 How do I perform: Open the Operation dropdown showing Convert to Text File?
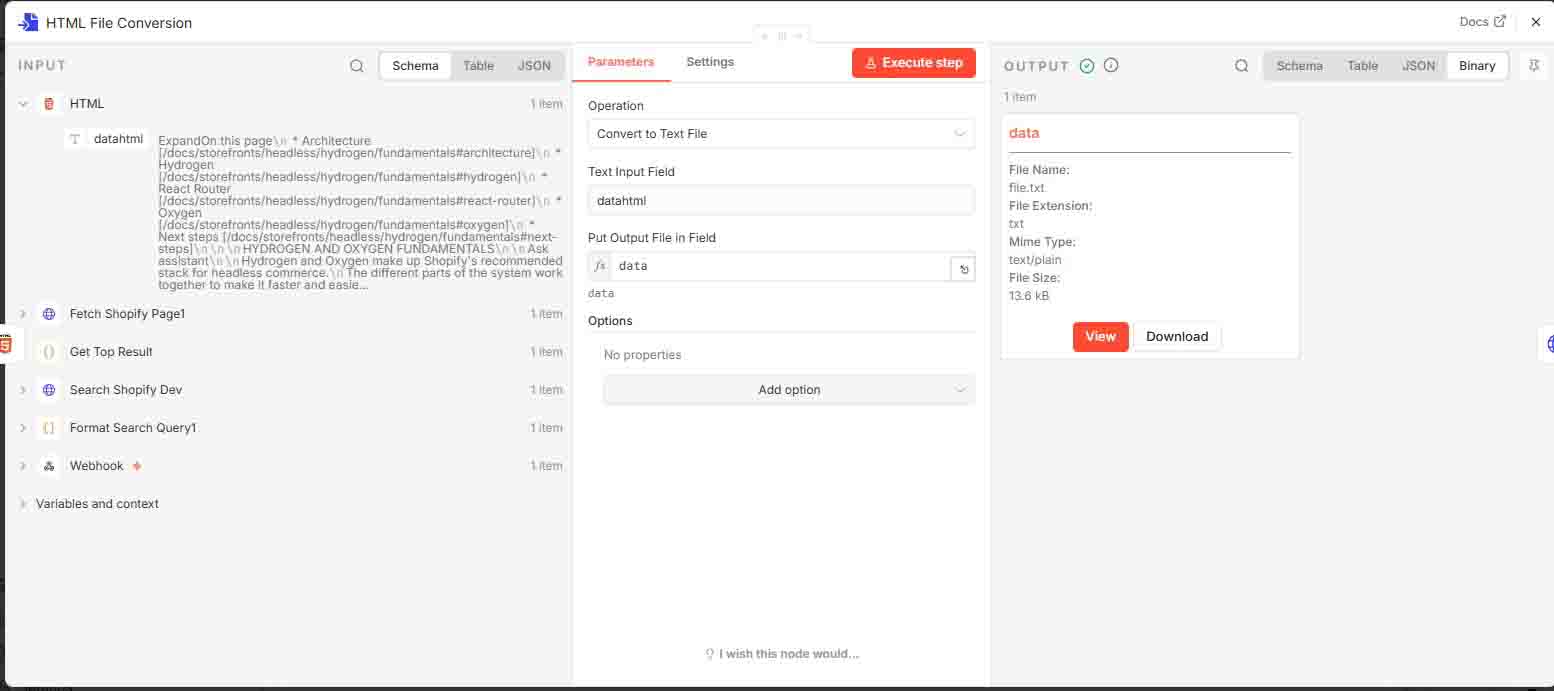click(x=781, y=133)
